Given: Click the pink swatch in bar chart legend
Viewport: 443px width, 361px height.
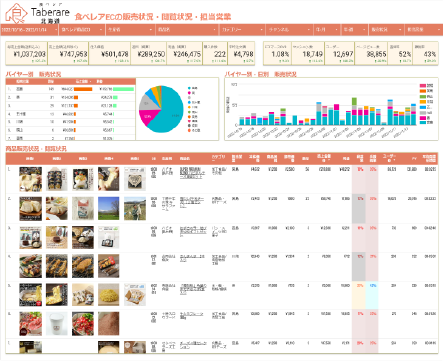Looking at the screenshot, I should 423,86.
